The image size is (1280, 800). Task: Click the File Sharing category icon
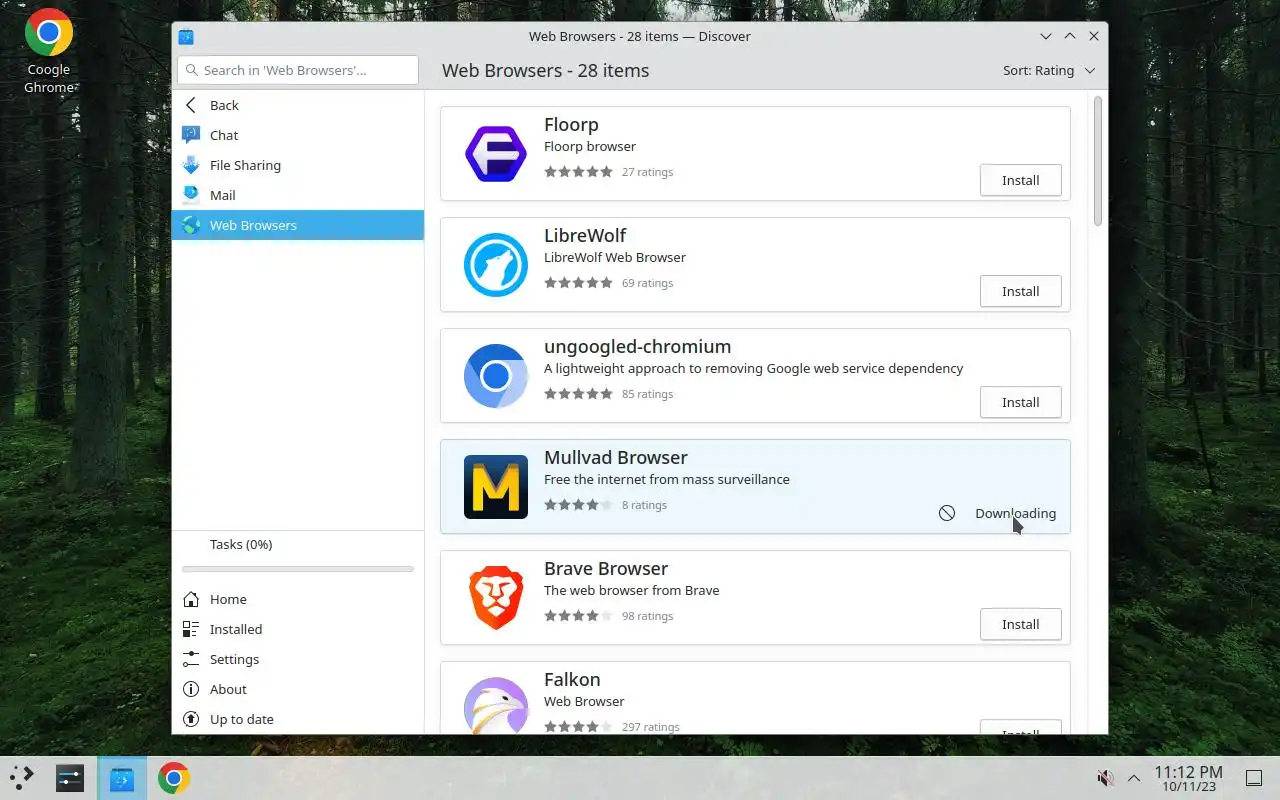(191, 165)
